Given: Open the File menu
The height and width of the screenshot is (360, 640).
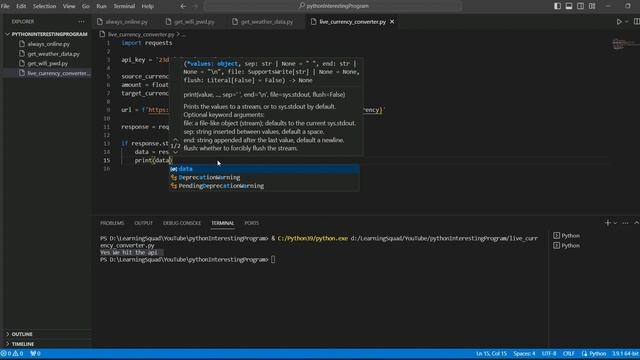Looking at the screenshot, I should pos(5,6).
